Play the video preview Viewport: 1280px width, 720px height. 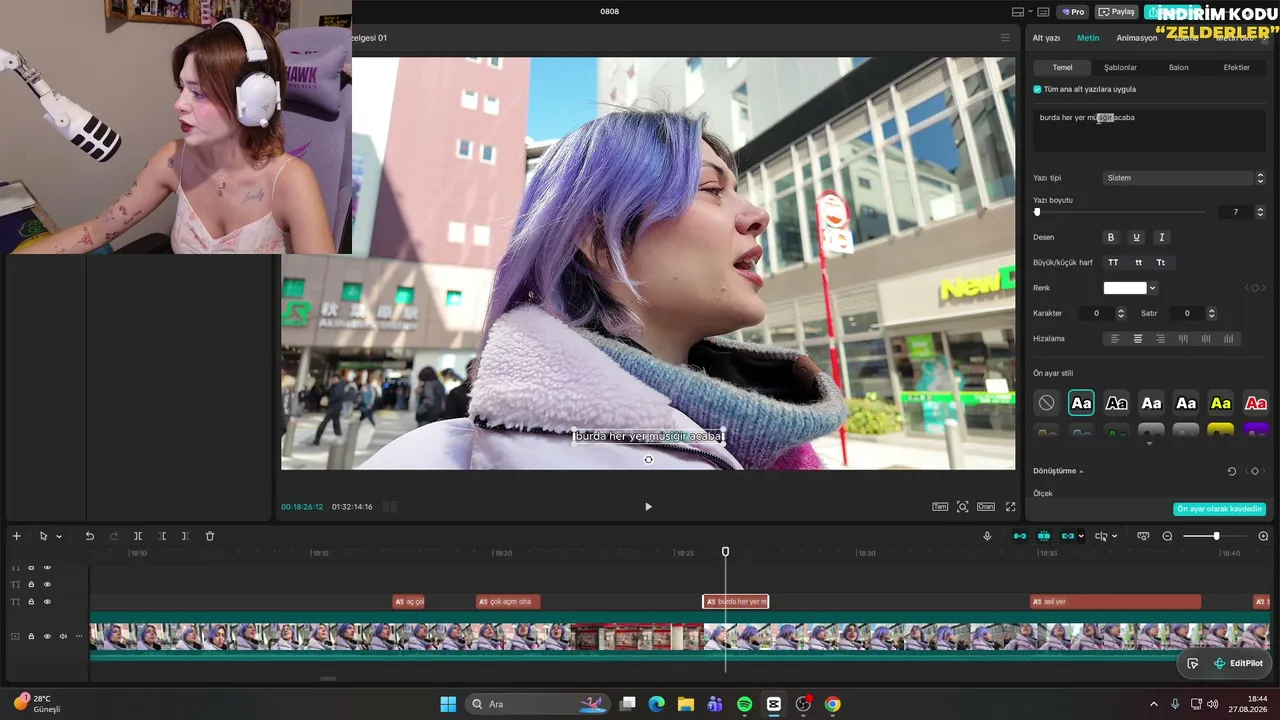pyautogui.click(x=648, y=507)
